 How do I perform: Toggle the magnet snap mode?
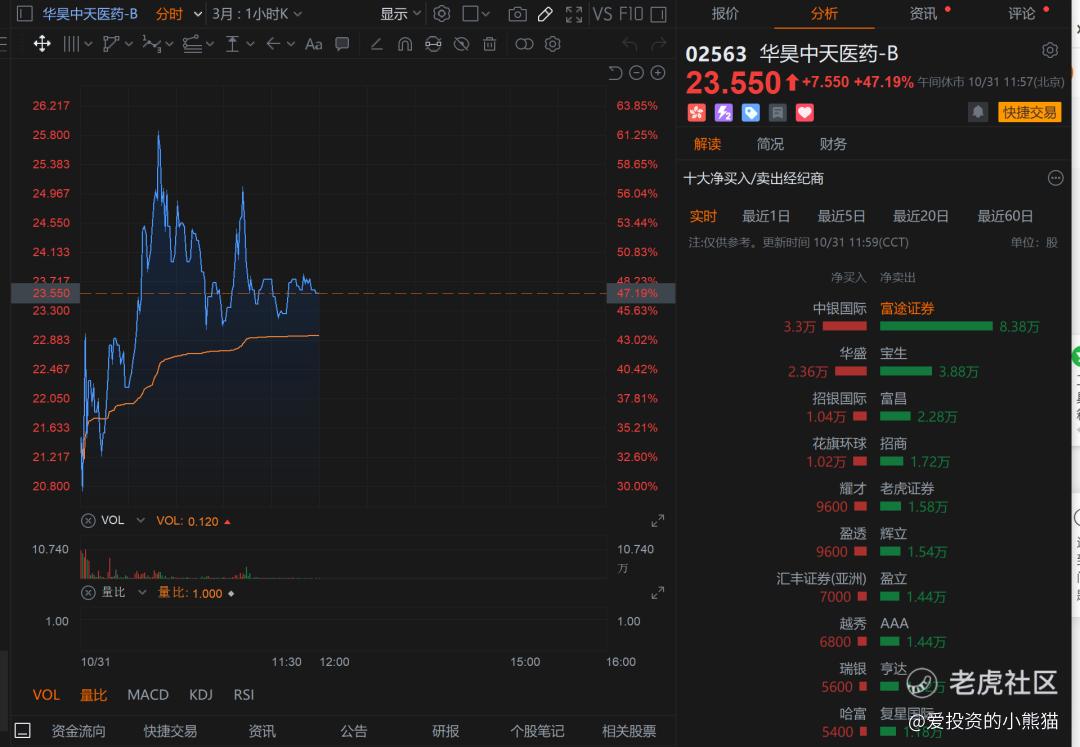405,44
